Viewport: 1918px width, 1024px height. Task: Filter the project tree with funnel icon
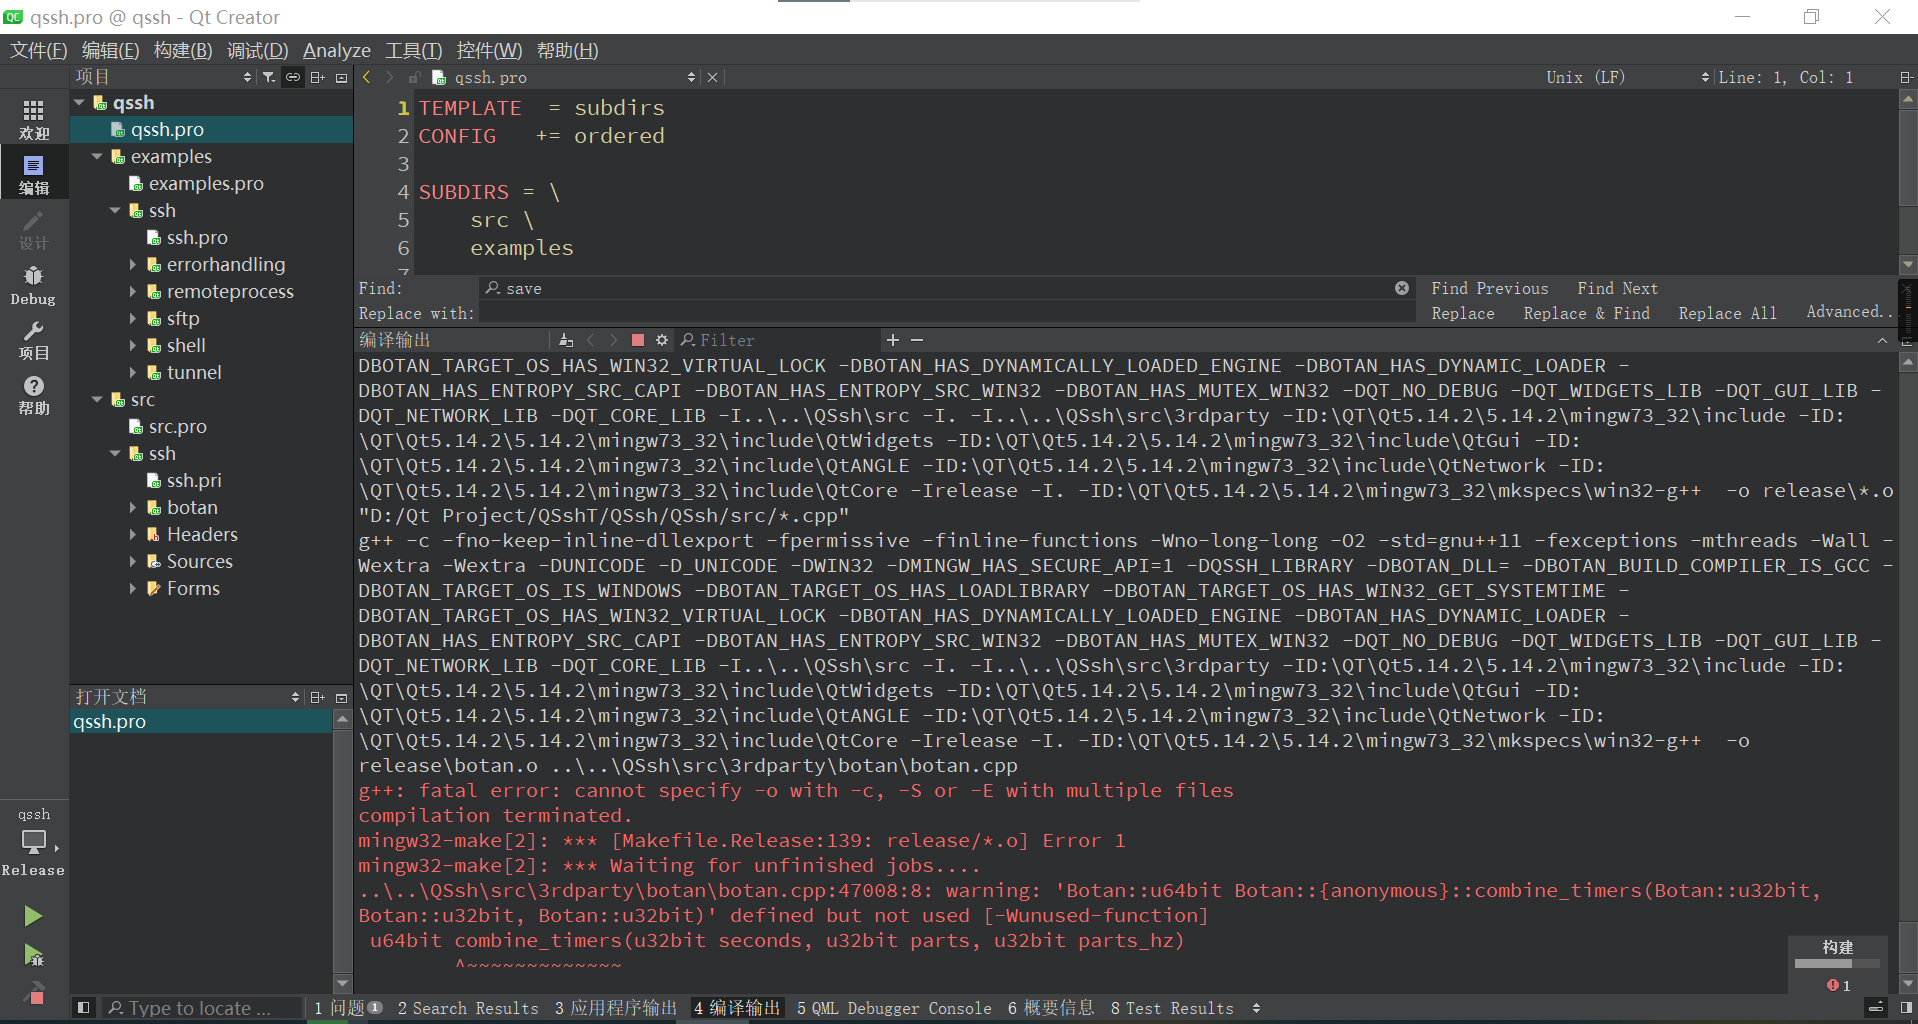click(x=269, y=77)
